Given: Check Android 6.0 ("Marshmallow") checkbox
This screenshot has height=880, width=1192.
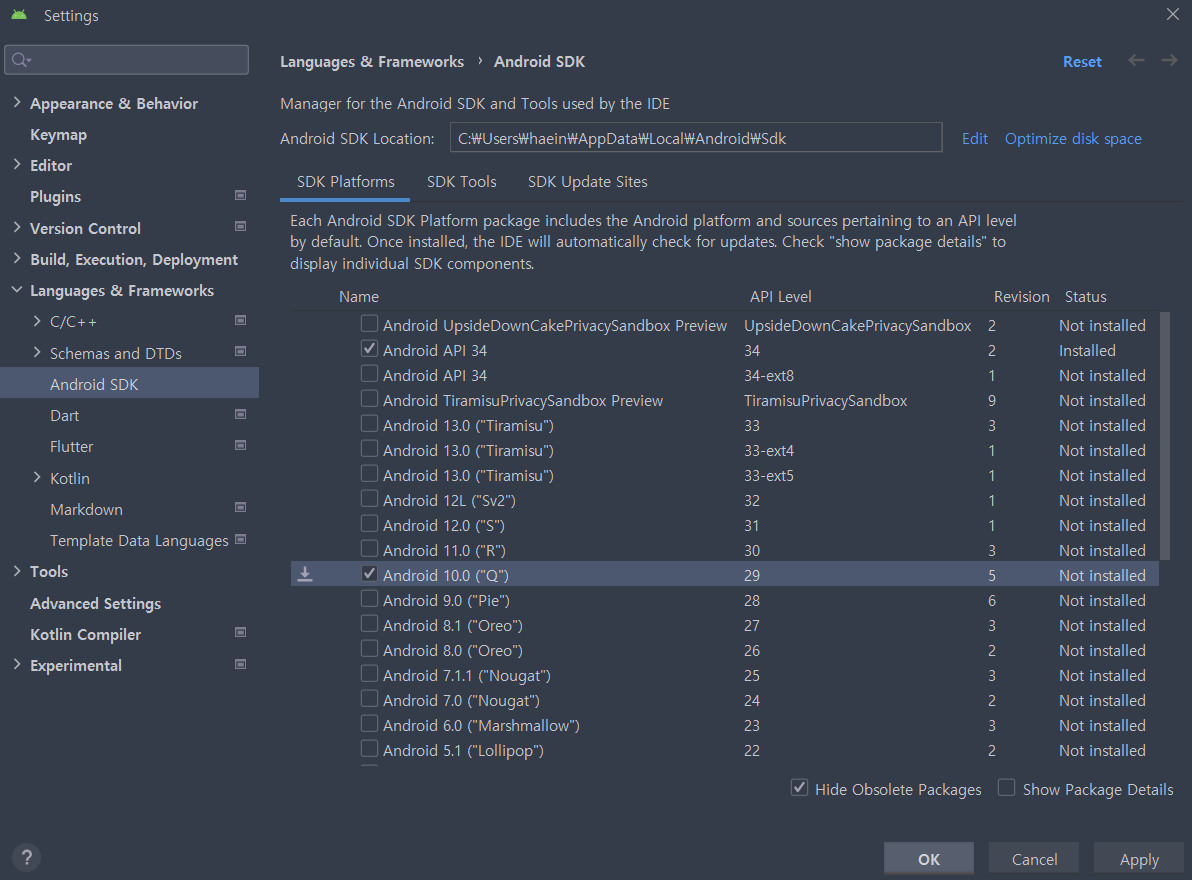Looking at the screenshot, I should point(369,723).
